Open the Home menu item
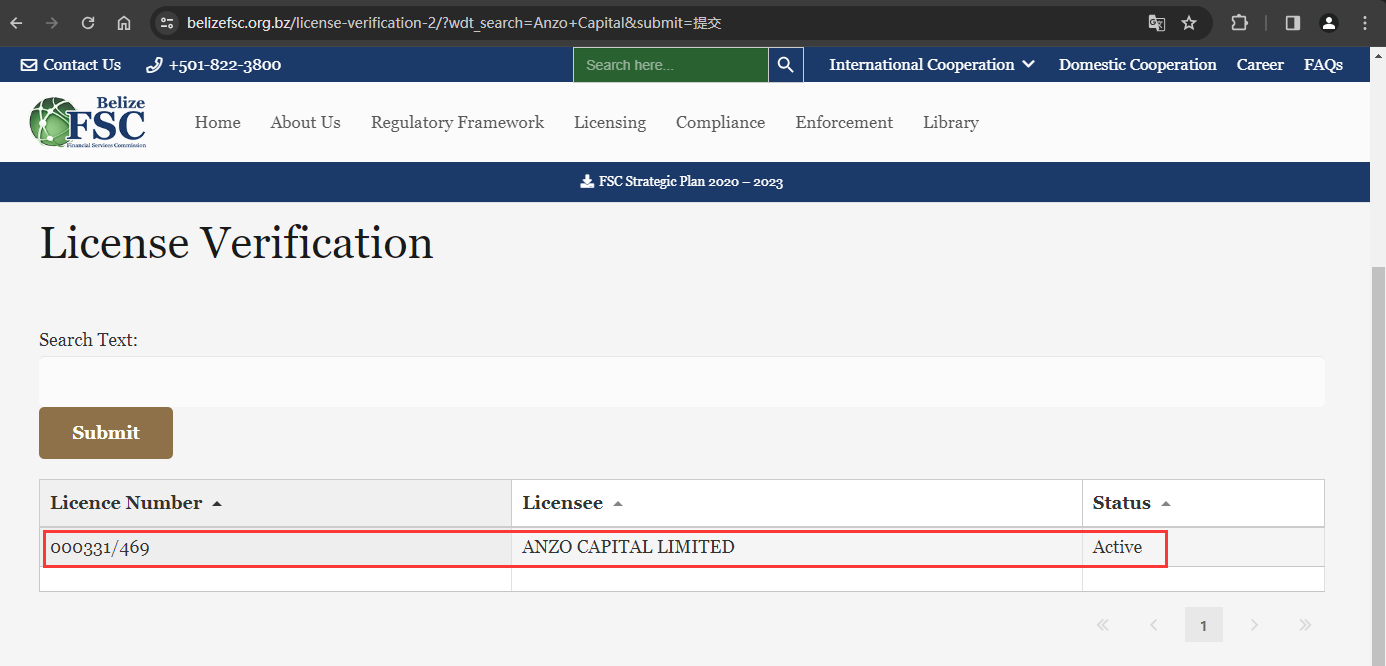 coord(217,122)
